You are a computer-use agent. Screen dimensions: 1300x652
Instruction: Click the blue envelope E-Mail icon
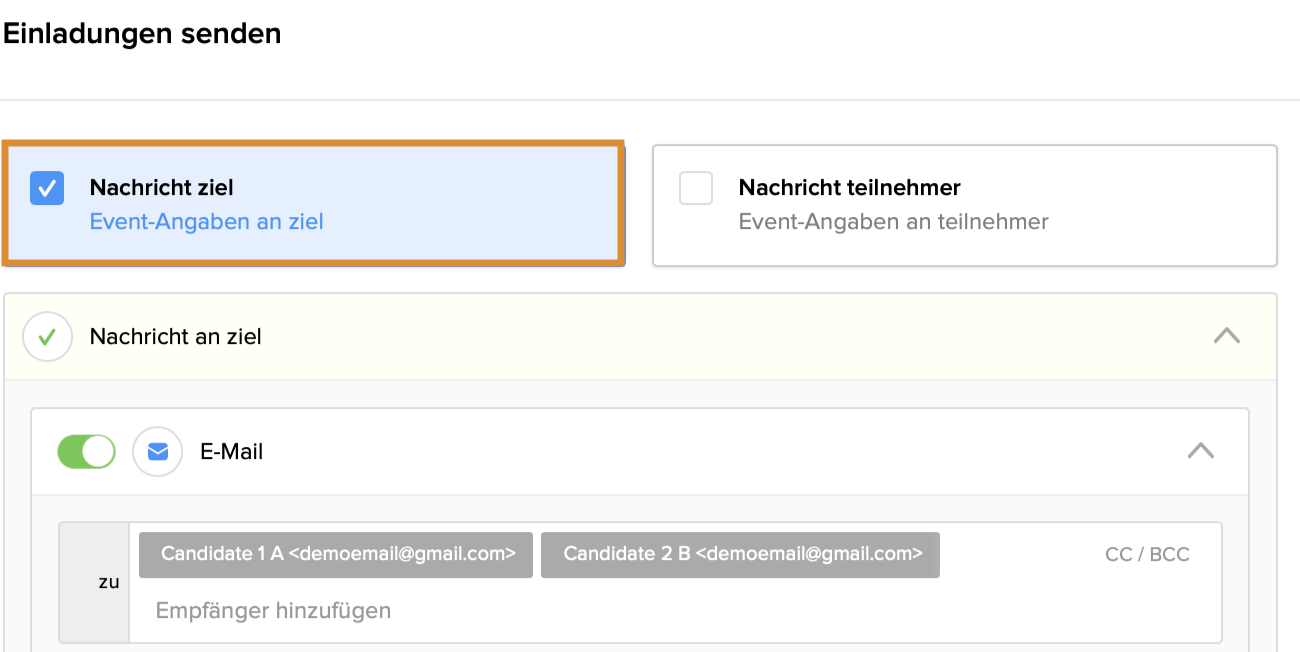point(158,452)
